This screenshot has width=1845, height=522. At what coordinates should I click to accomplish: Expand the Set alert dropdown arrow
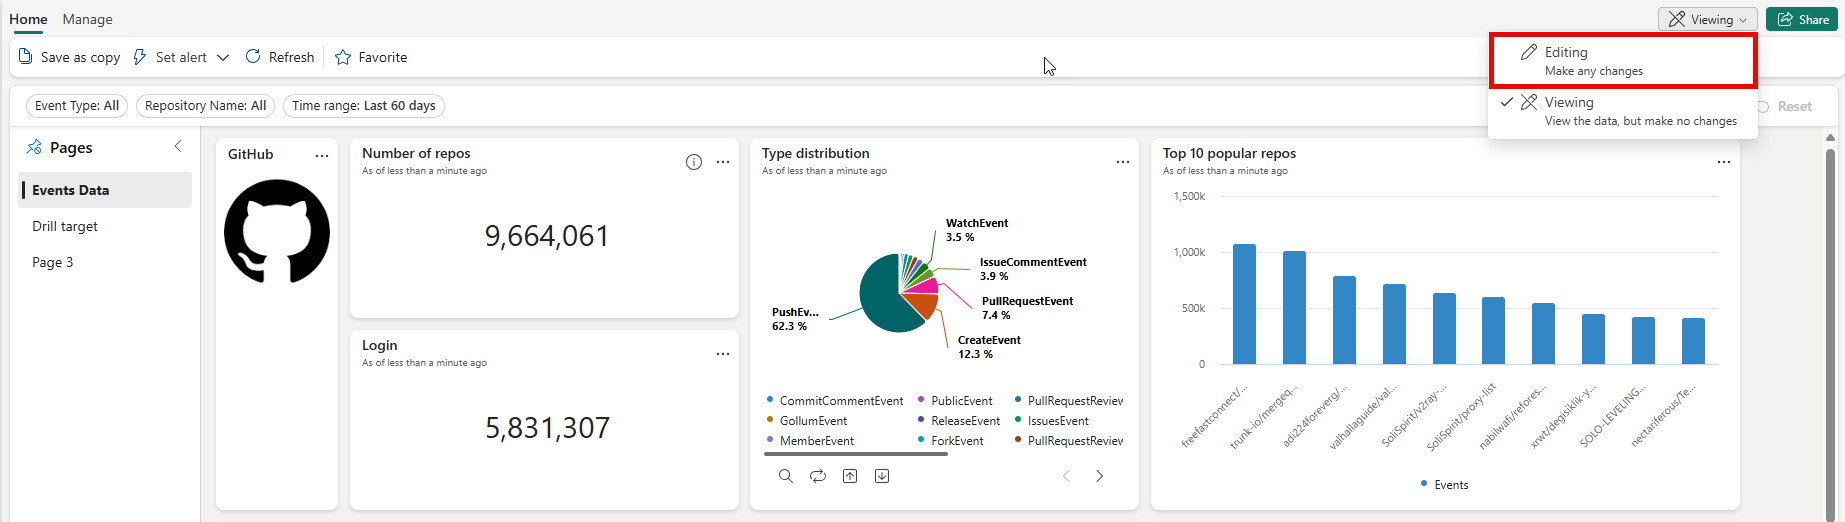click(223, 58)
